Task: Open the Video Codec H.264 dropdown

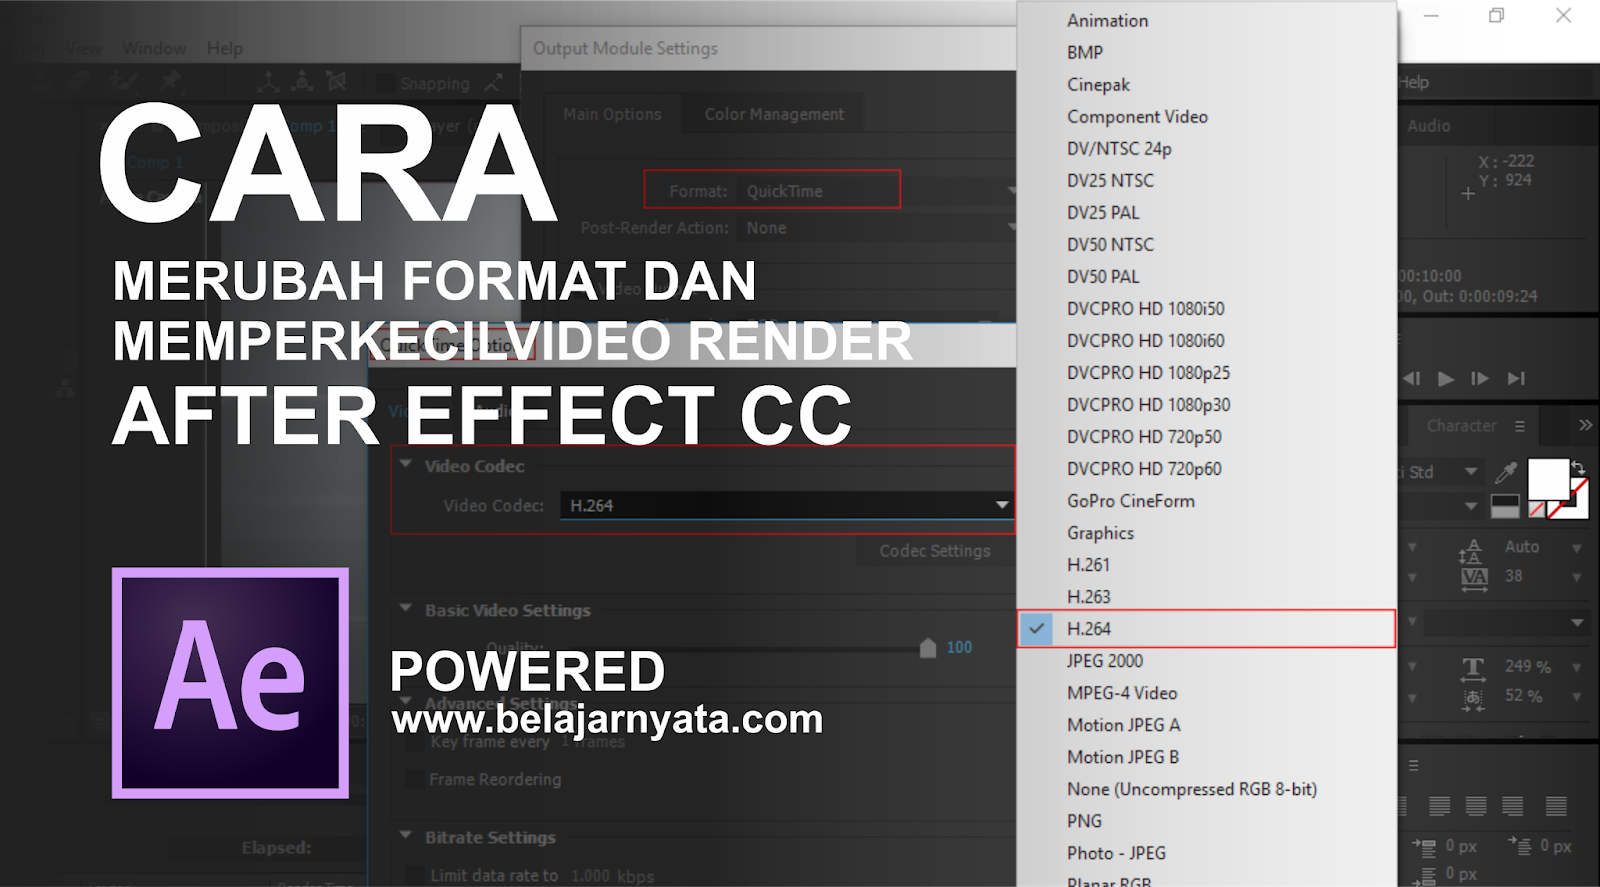Action: coord(787,505)
